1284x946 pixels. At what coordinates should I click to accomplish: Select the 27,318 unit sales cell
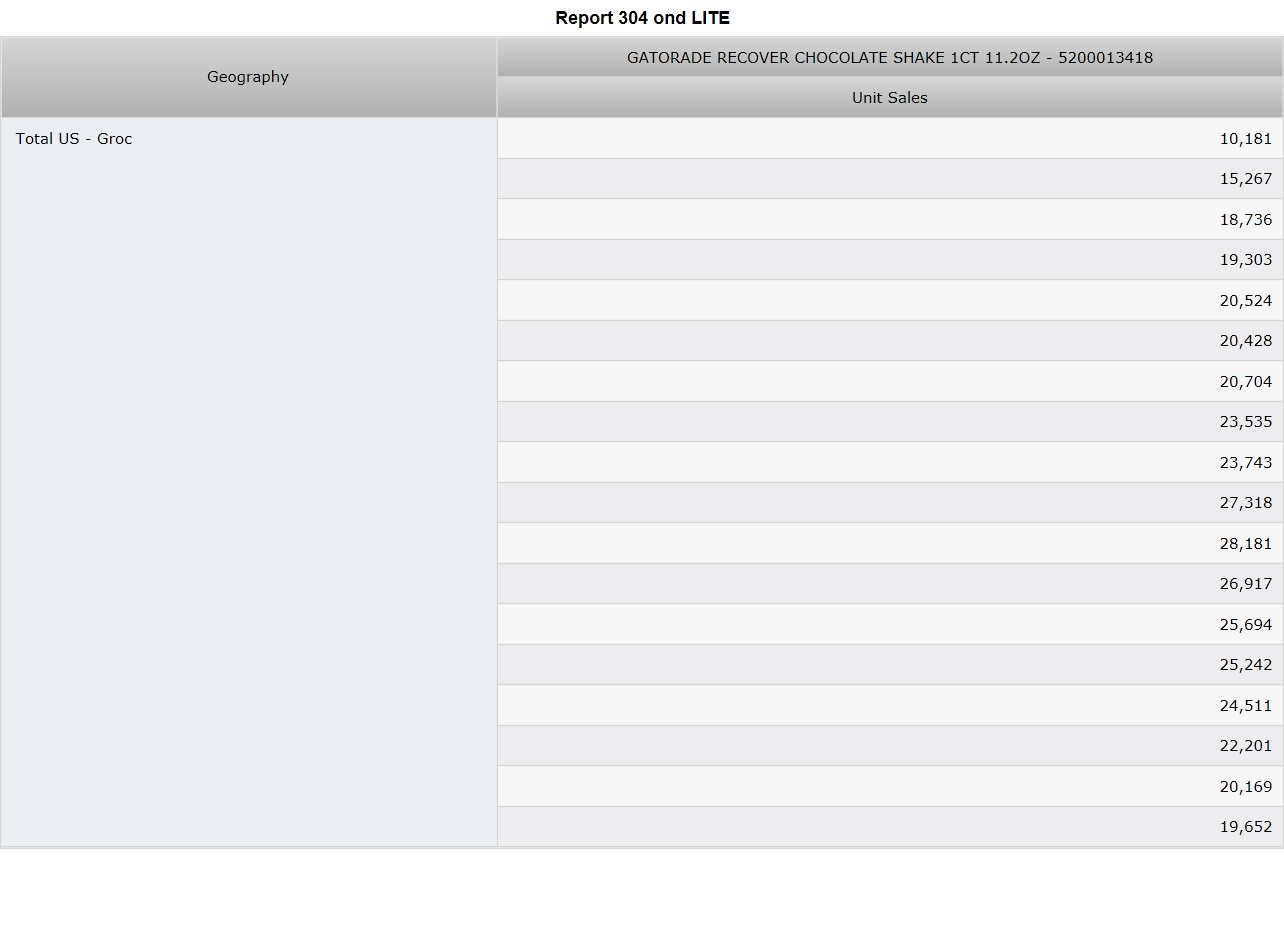point(890,503)
